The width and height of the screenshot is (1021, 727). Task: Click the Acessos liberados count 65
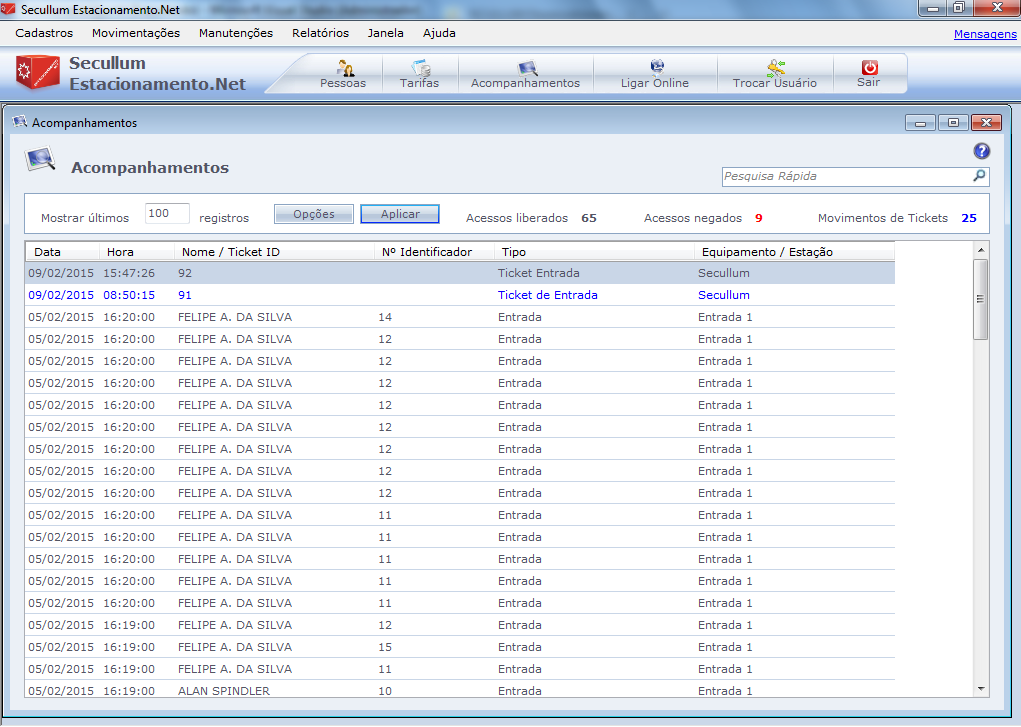pyautogui.click(x=589, y=218)
